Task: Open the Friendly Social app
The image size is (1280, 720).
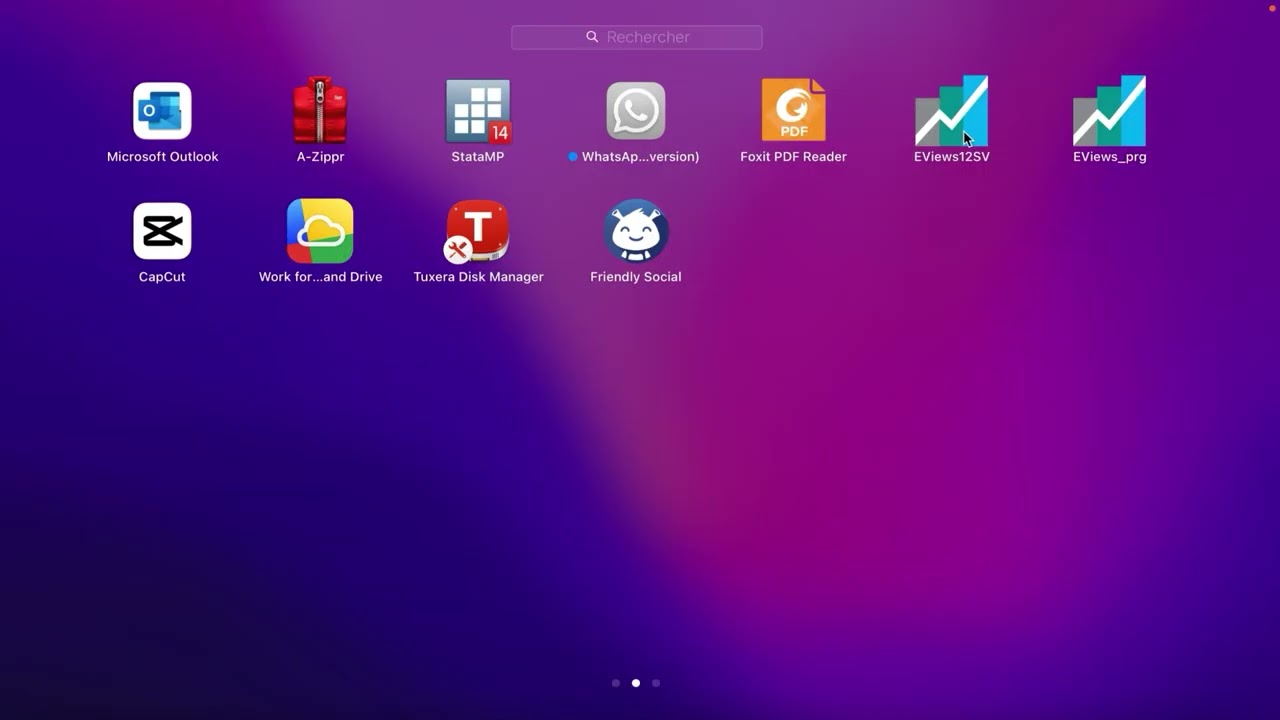Action: 636,231
